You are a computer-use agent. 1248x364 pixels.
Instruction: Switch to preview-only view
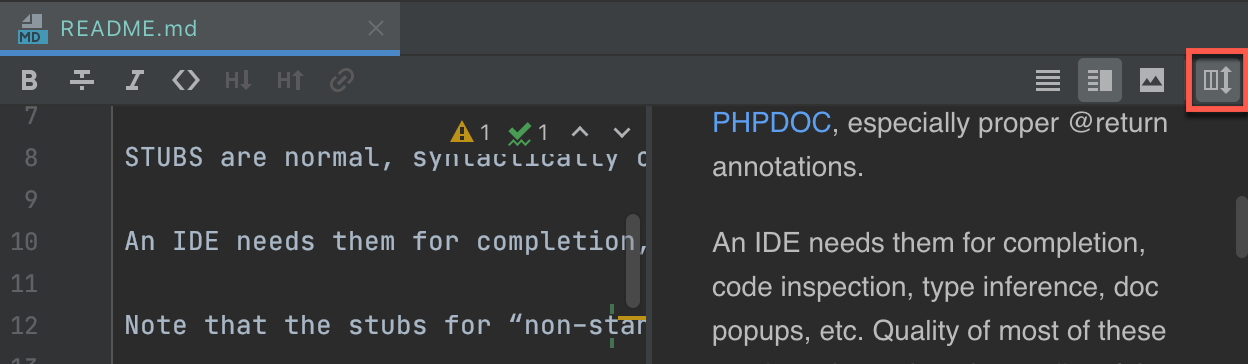(x=1152, y=80)
